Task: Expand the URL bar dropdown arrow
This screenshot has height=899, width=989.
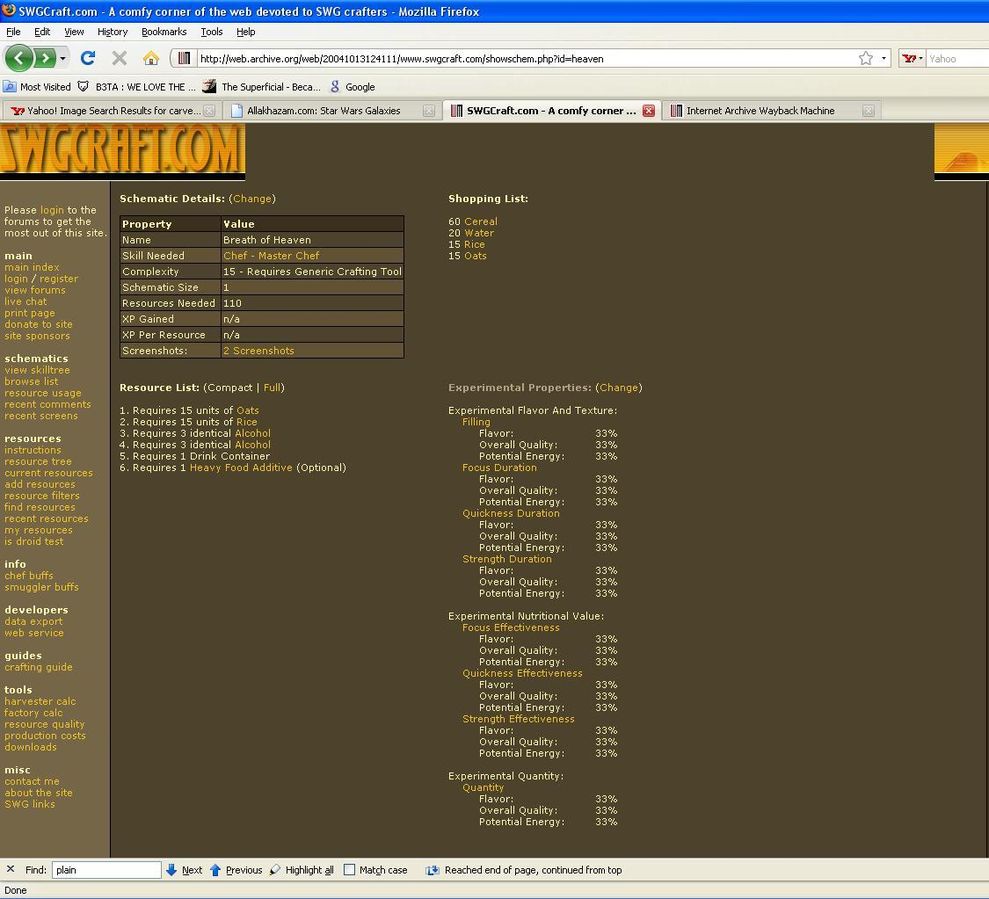Action: pyautogui.click(x=884, y=58)
